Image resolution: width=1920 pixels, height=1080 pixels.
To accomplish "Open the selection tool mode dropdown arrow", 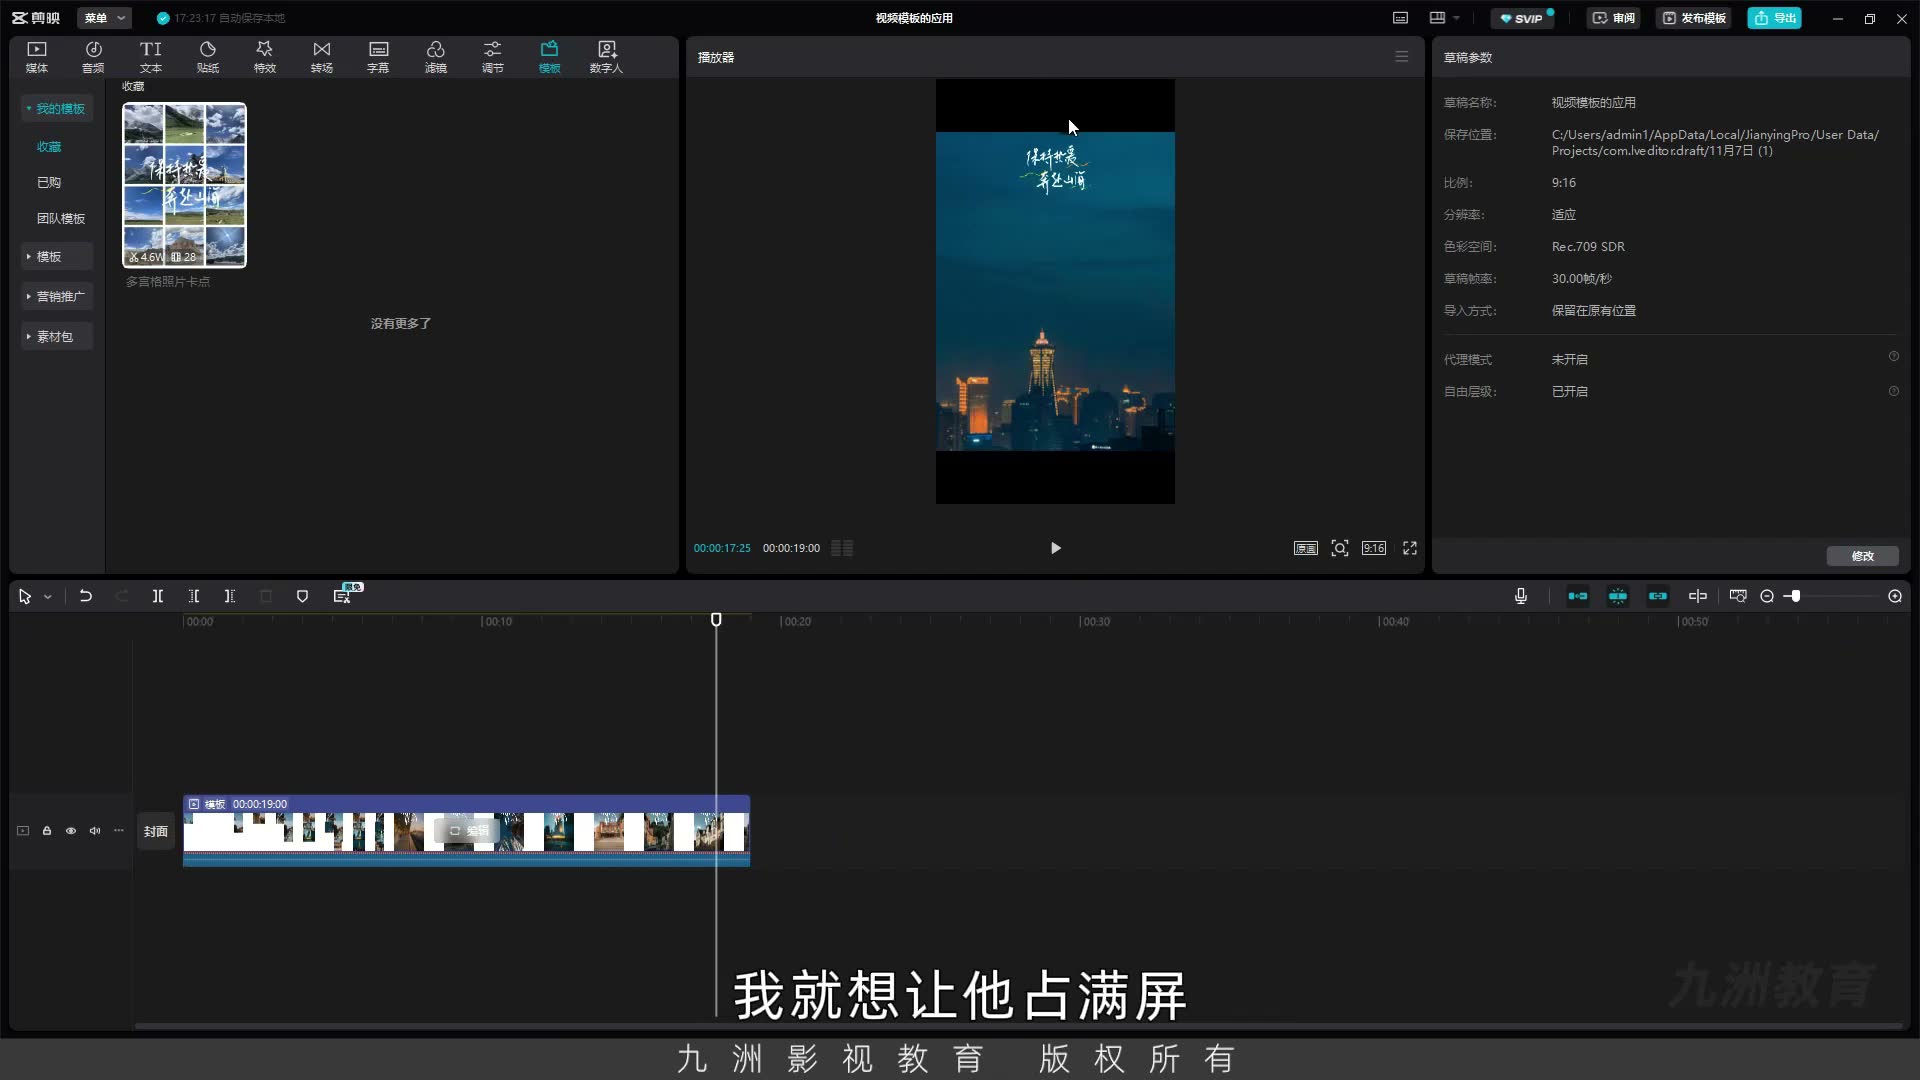I will [x=47, y=597].
